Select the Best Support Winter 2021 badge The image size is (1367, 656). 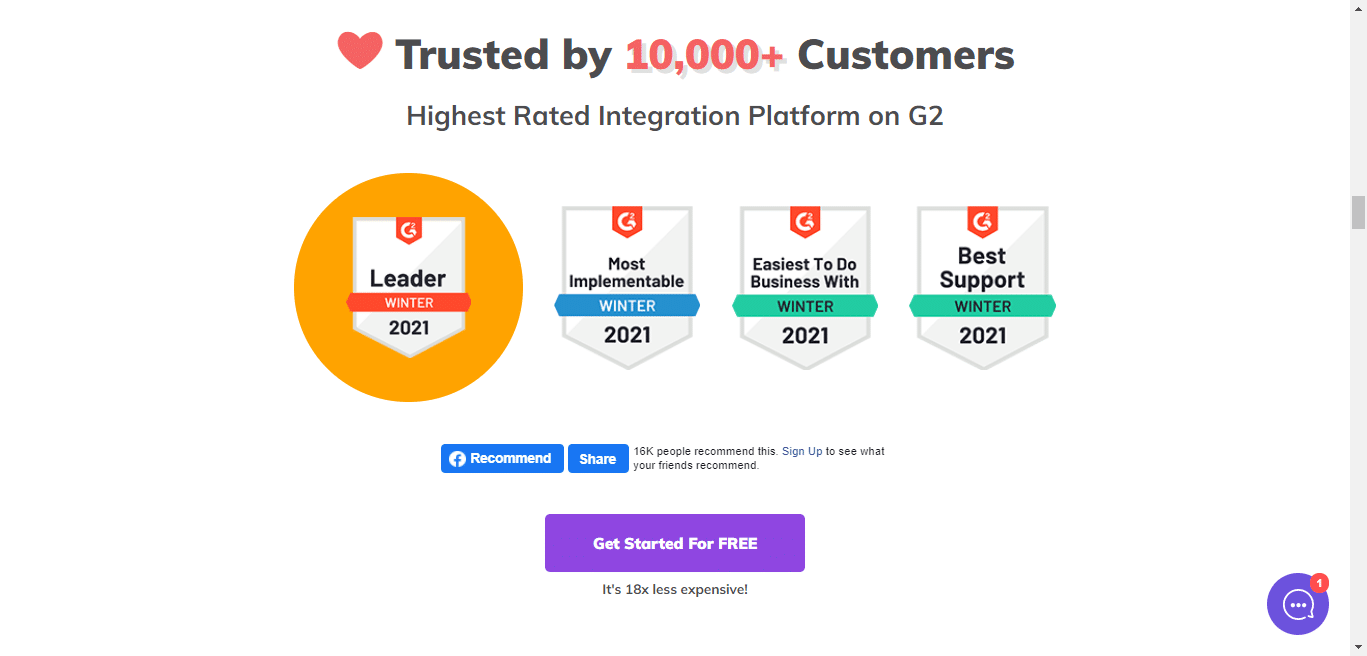pos(982,287)
